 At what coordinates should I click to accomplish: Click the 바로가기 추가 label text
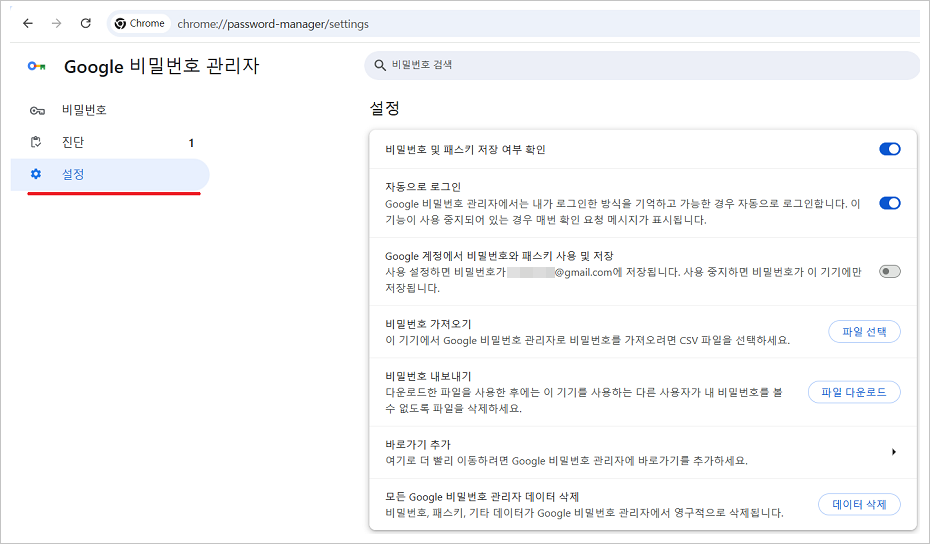click(x=418, y=444)
